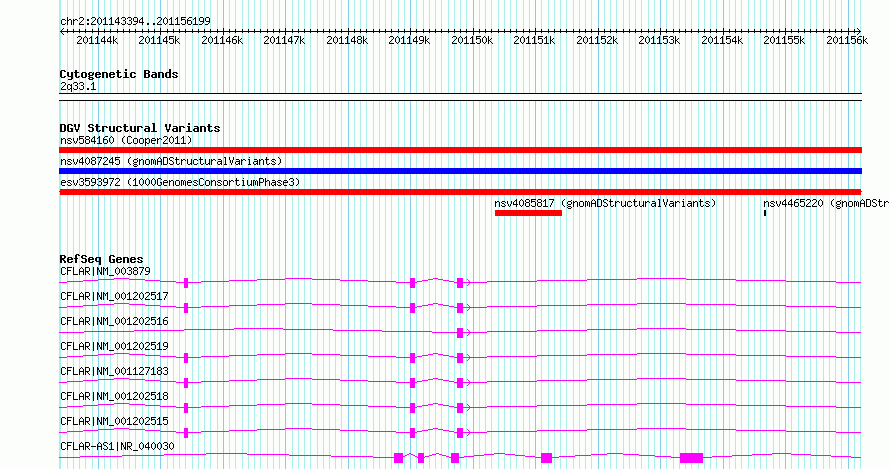Click the leftmost exon of NM_001202515 track
The width and height of the screenshot is (890, 469).
click(x=186, y=433)
